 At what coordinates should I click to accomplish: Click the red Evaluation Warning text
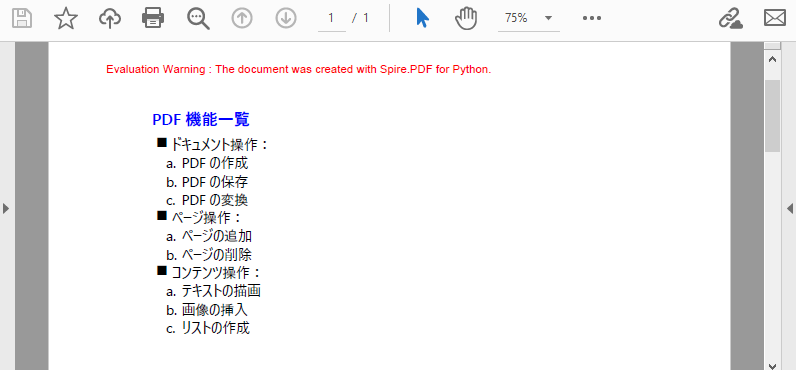click(x=298, y=70)
